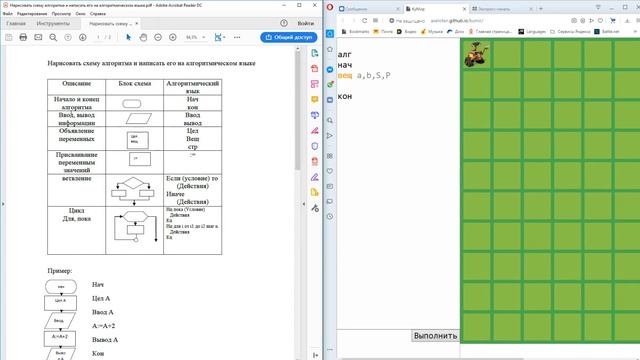Click the Opera address bar URL
The image size is (640, 360).
point(457,20)
